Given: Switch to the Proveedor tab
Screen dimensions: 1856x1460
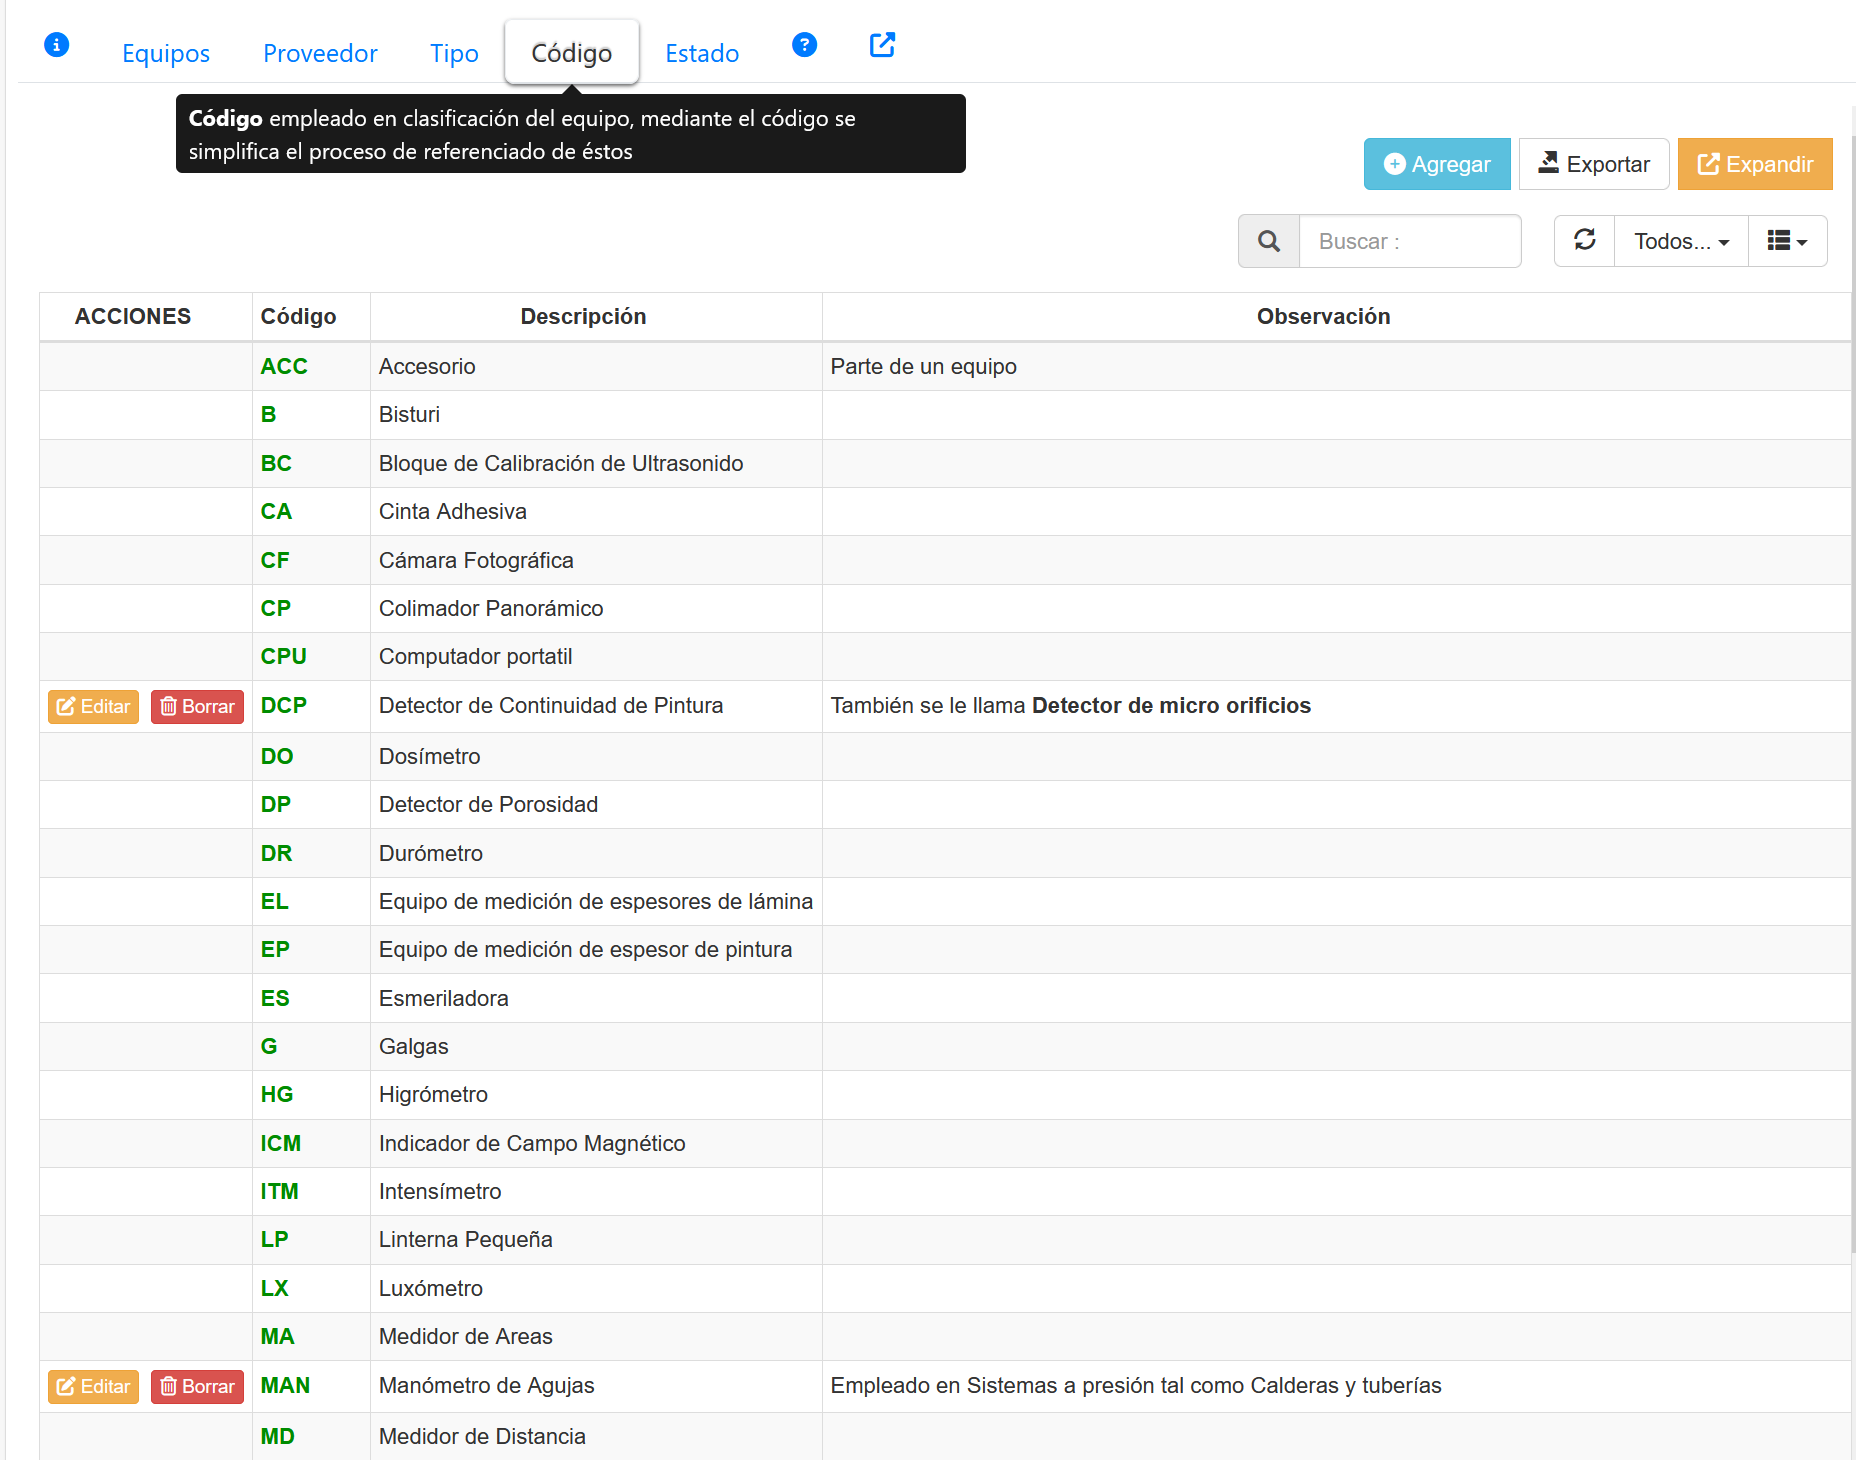Looking at the screenshot, I should pyautogui.click(x=320, y=53).
